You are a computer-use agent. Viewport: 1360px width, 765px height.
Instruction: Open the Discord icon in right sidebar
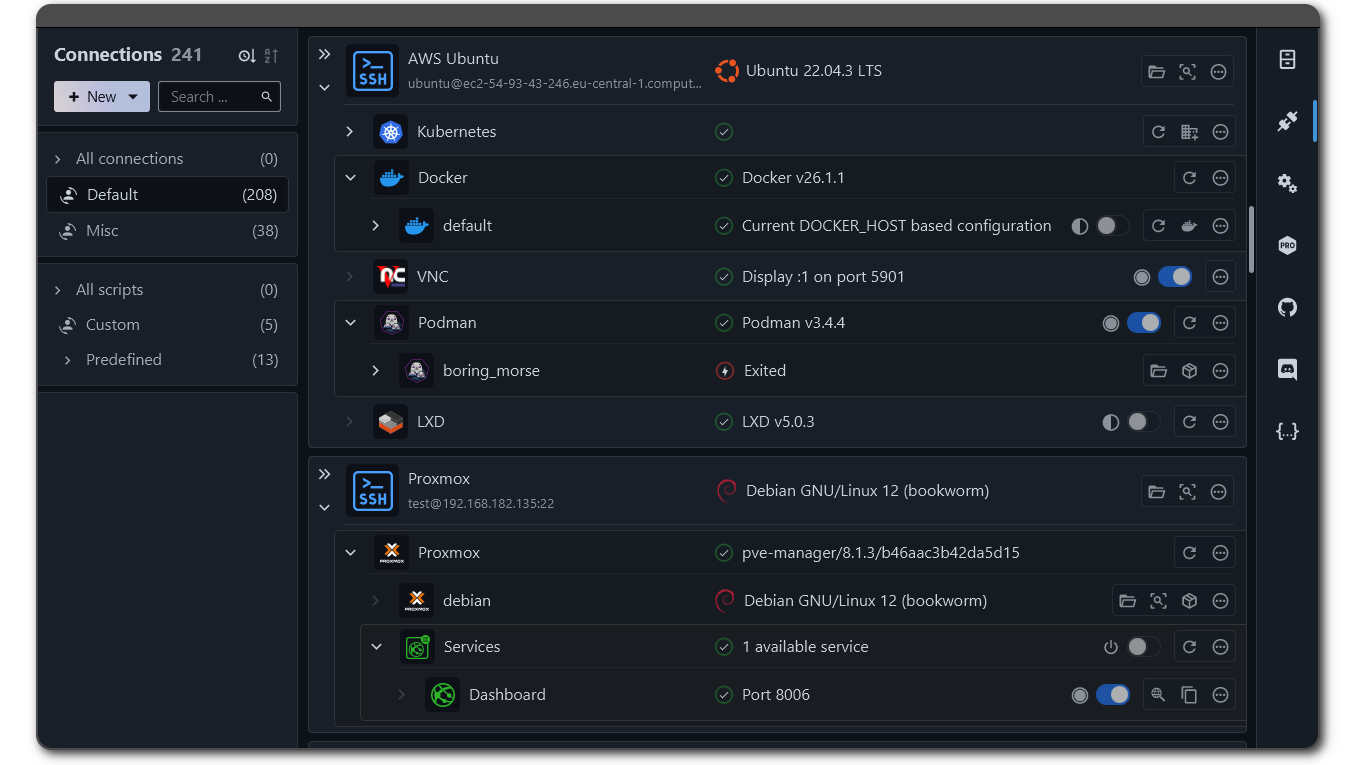tap(1287, 369)
